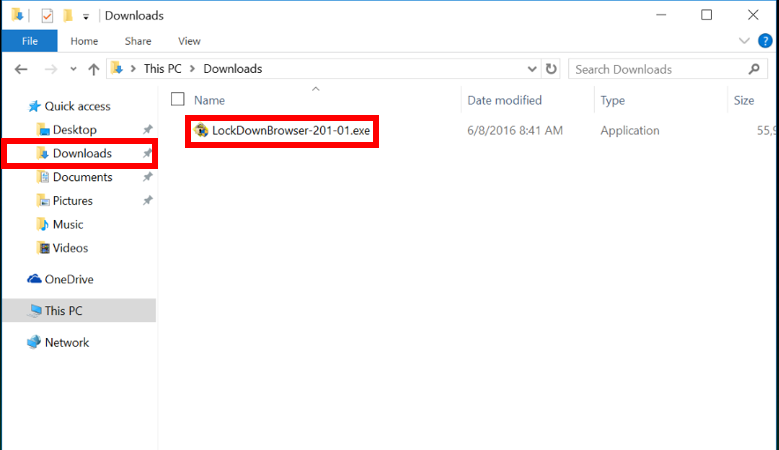Click the Quick access star icon
Screen dimensions: 779x450
[x=34, y=106]
